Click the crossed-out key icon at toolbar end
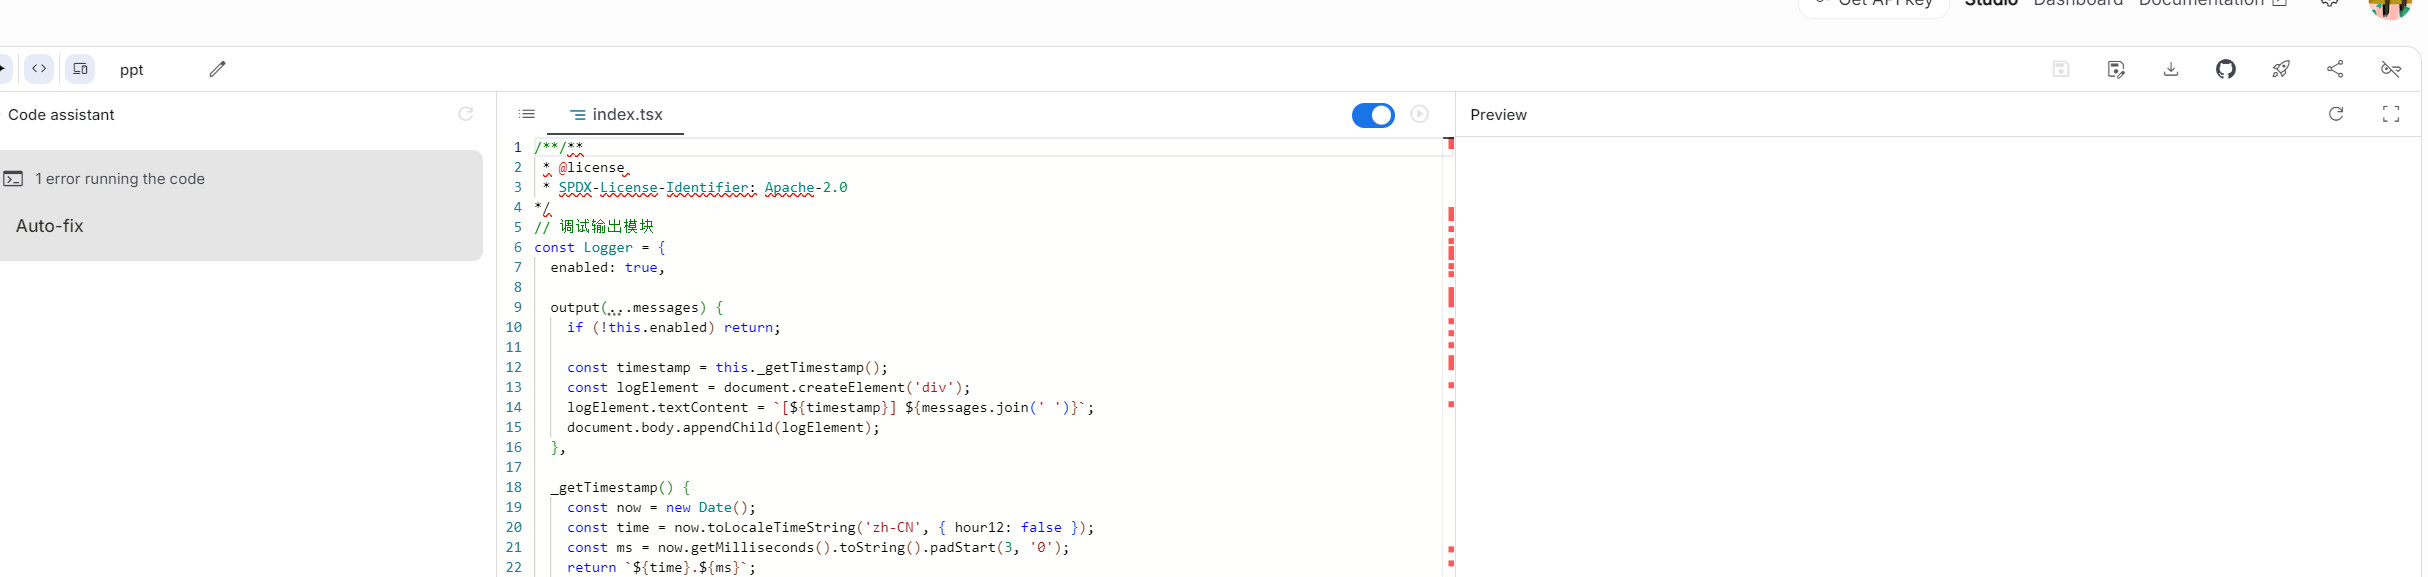 pos(2391,69)
